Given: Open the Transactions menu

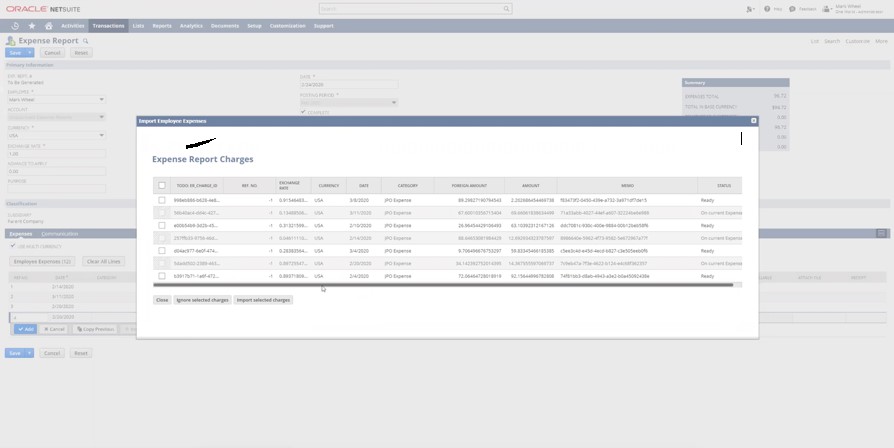Looking at the screenshot, I should pos(108,25).
